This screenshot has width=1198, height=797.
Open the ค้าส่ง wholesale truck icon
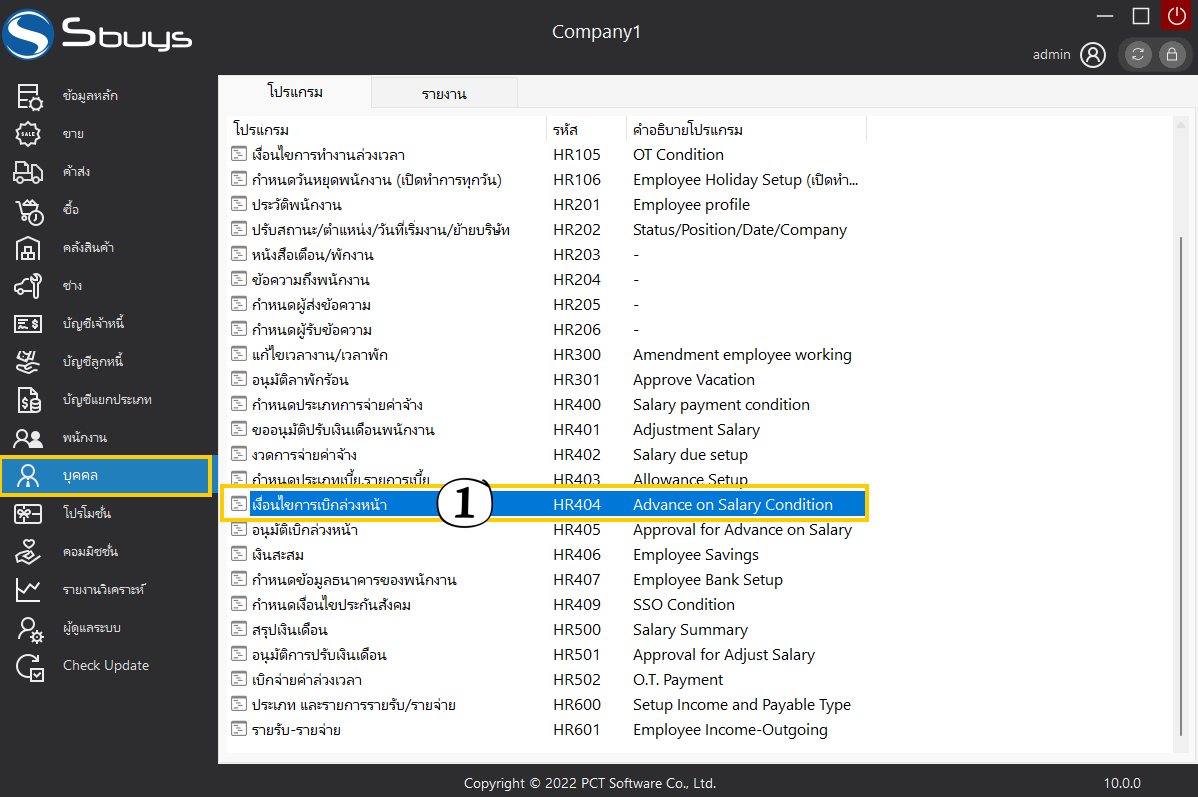[x=28, y=172]
